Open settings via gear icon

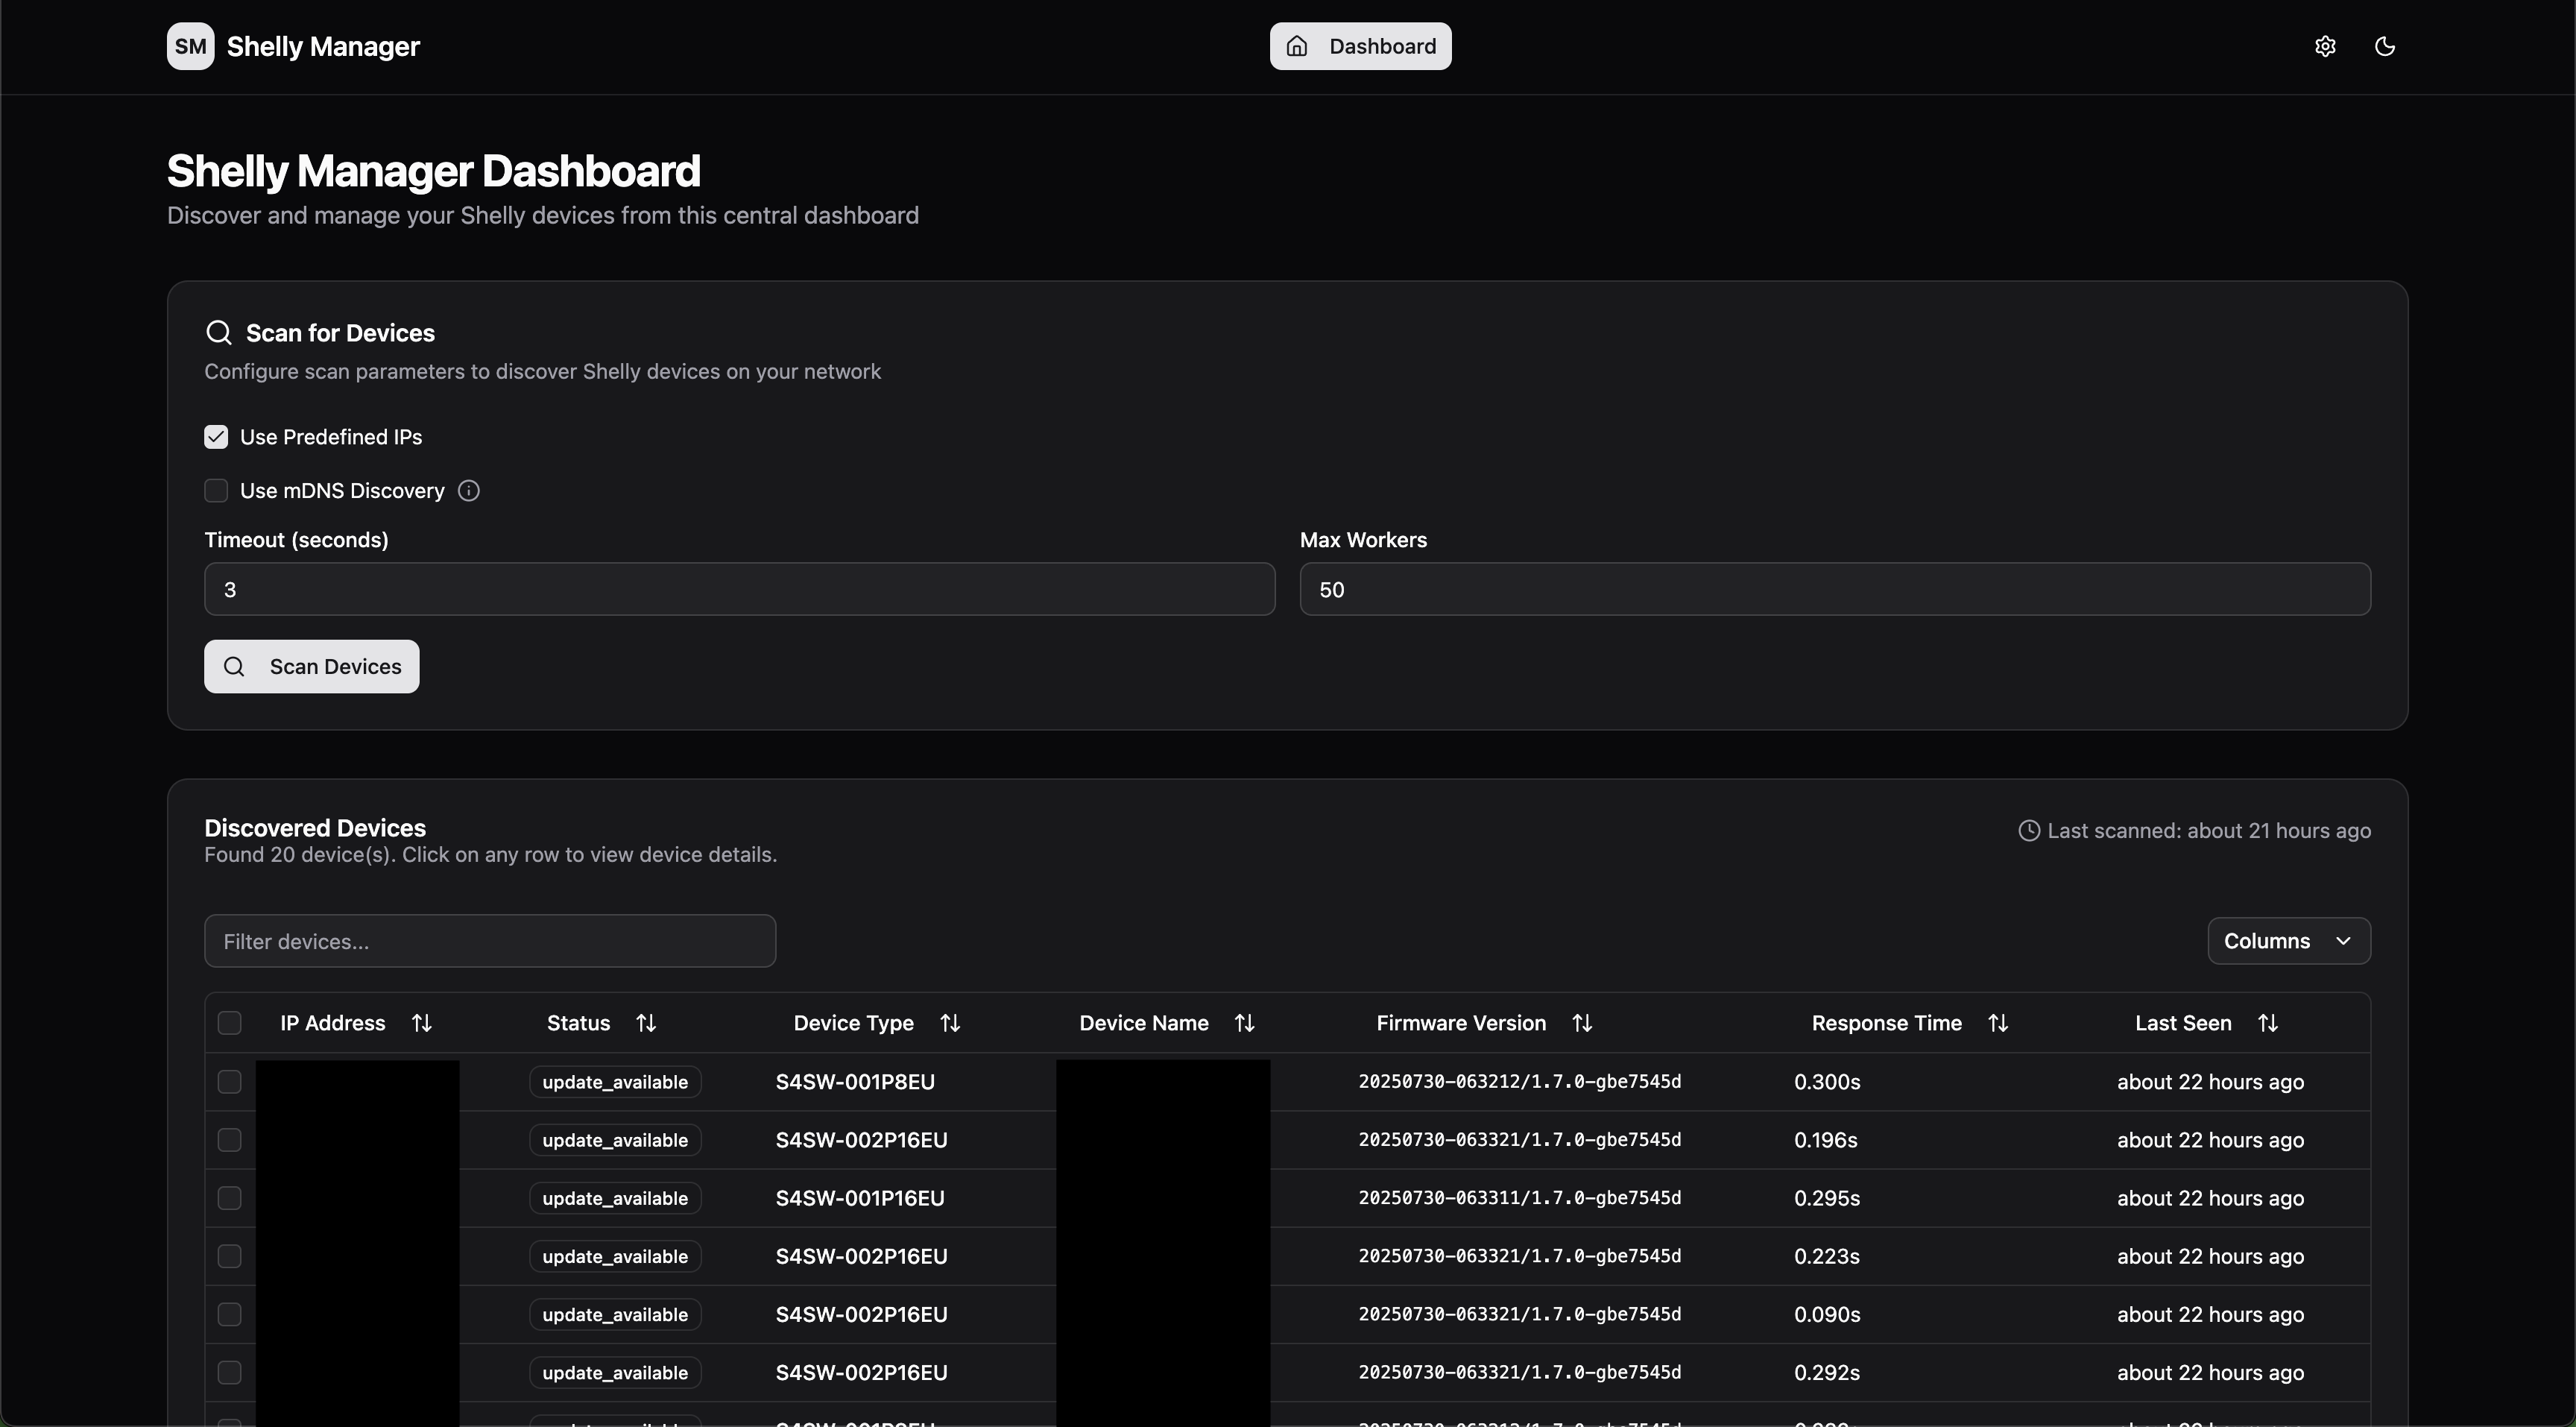click(2325, 46)
